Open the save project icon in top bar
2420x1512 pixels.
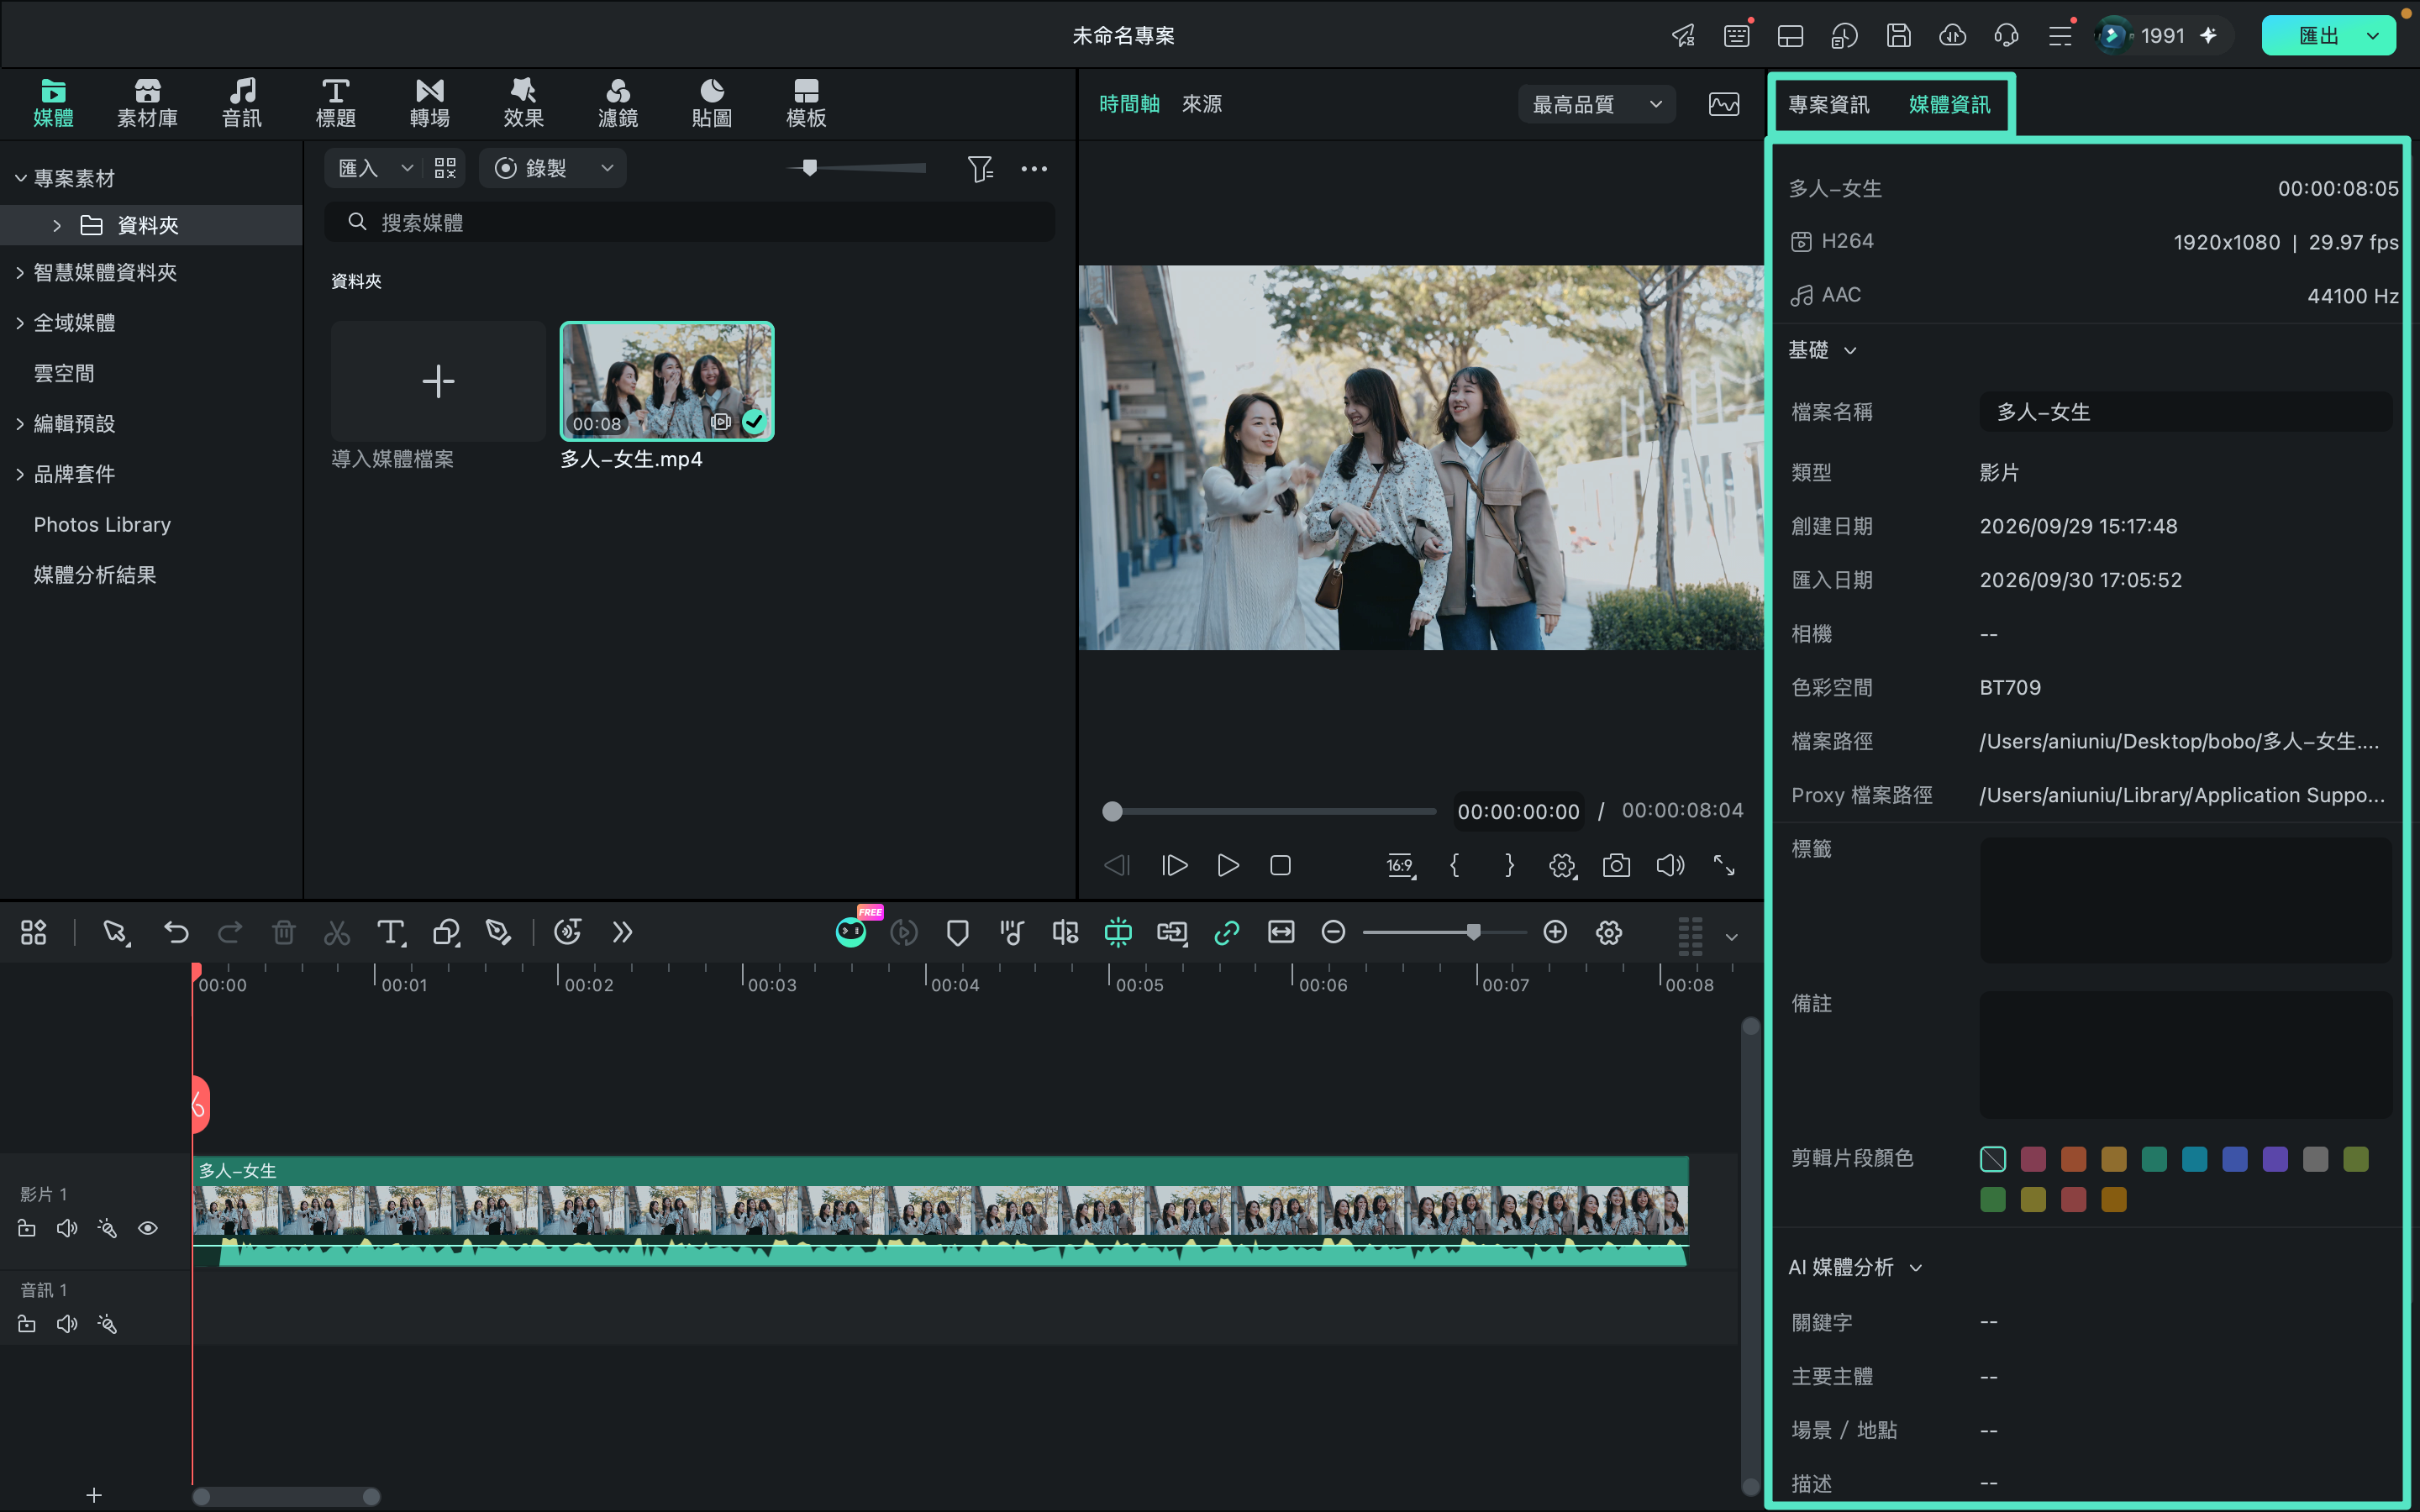1898,36
